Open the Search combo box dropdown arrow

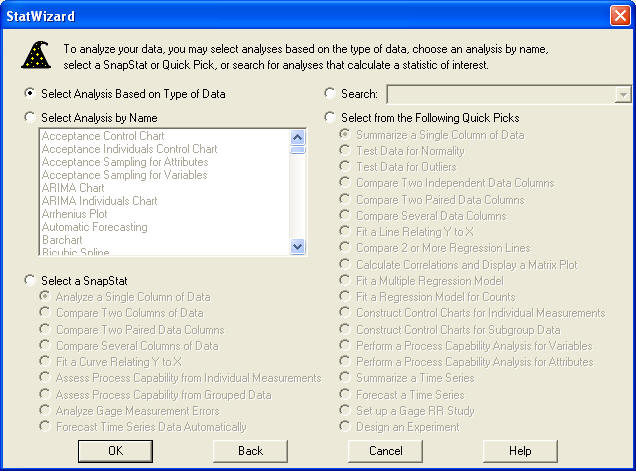[623, 94]
